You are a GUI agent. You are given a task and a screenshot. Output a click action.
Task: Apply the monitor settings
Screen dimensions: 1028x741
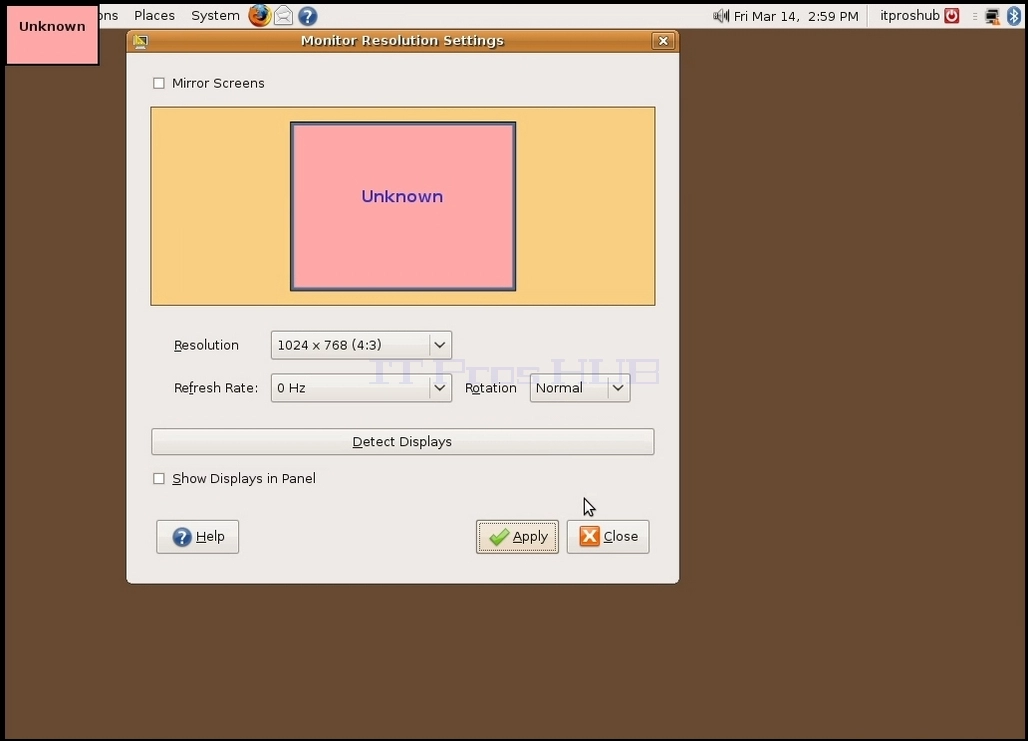coord(517,537)
